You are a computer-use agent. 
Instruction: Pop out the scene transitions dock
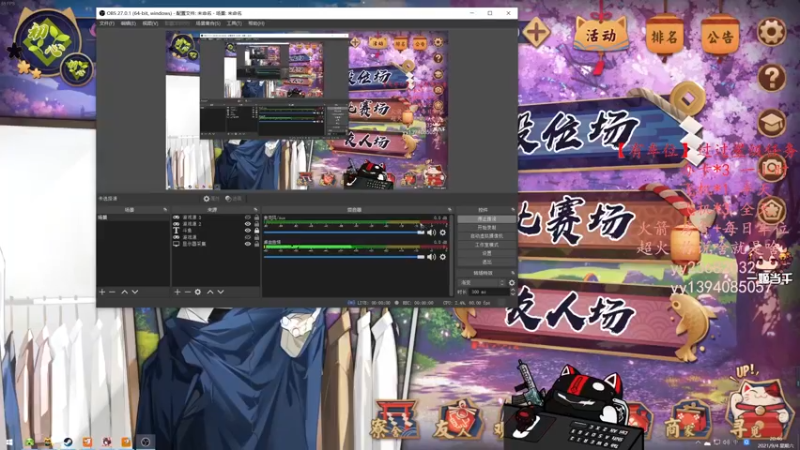coord(513,273)
